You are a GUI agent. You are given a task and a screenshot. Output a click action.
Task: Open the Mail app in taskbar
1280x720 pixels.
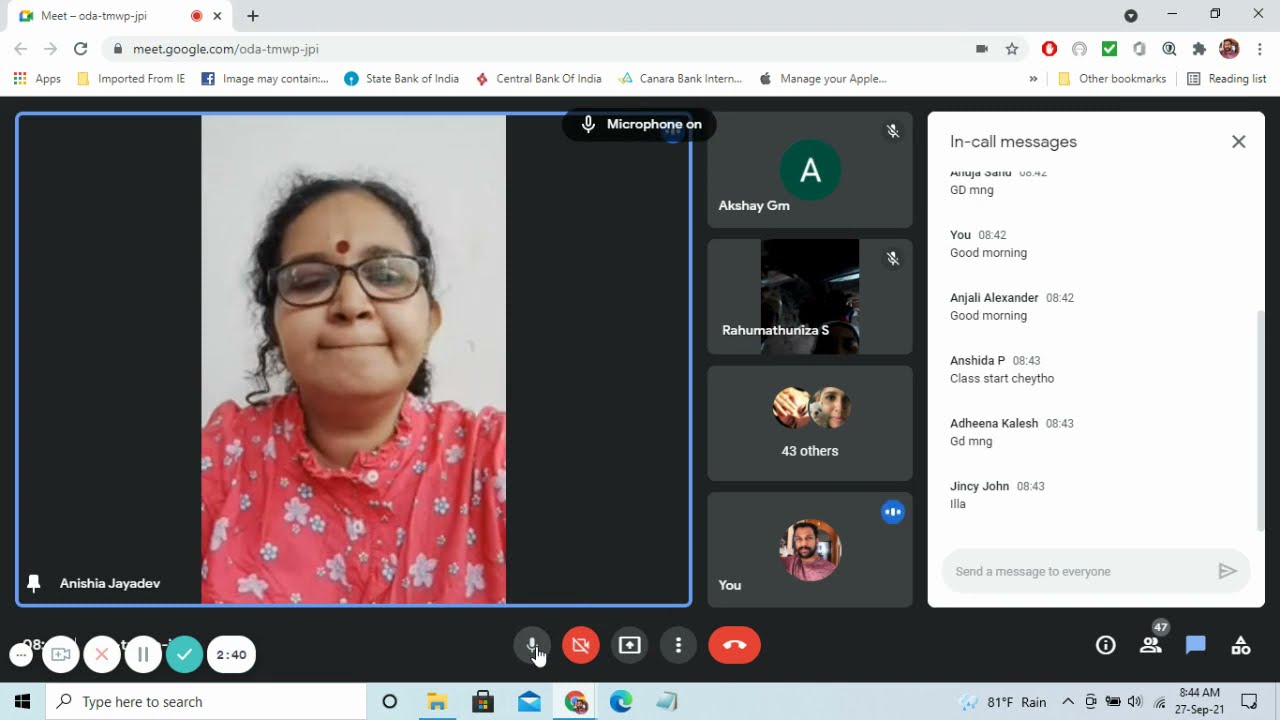click(529, 701)
